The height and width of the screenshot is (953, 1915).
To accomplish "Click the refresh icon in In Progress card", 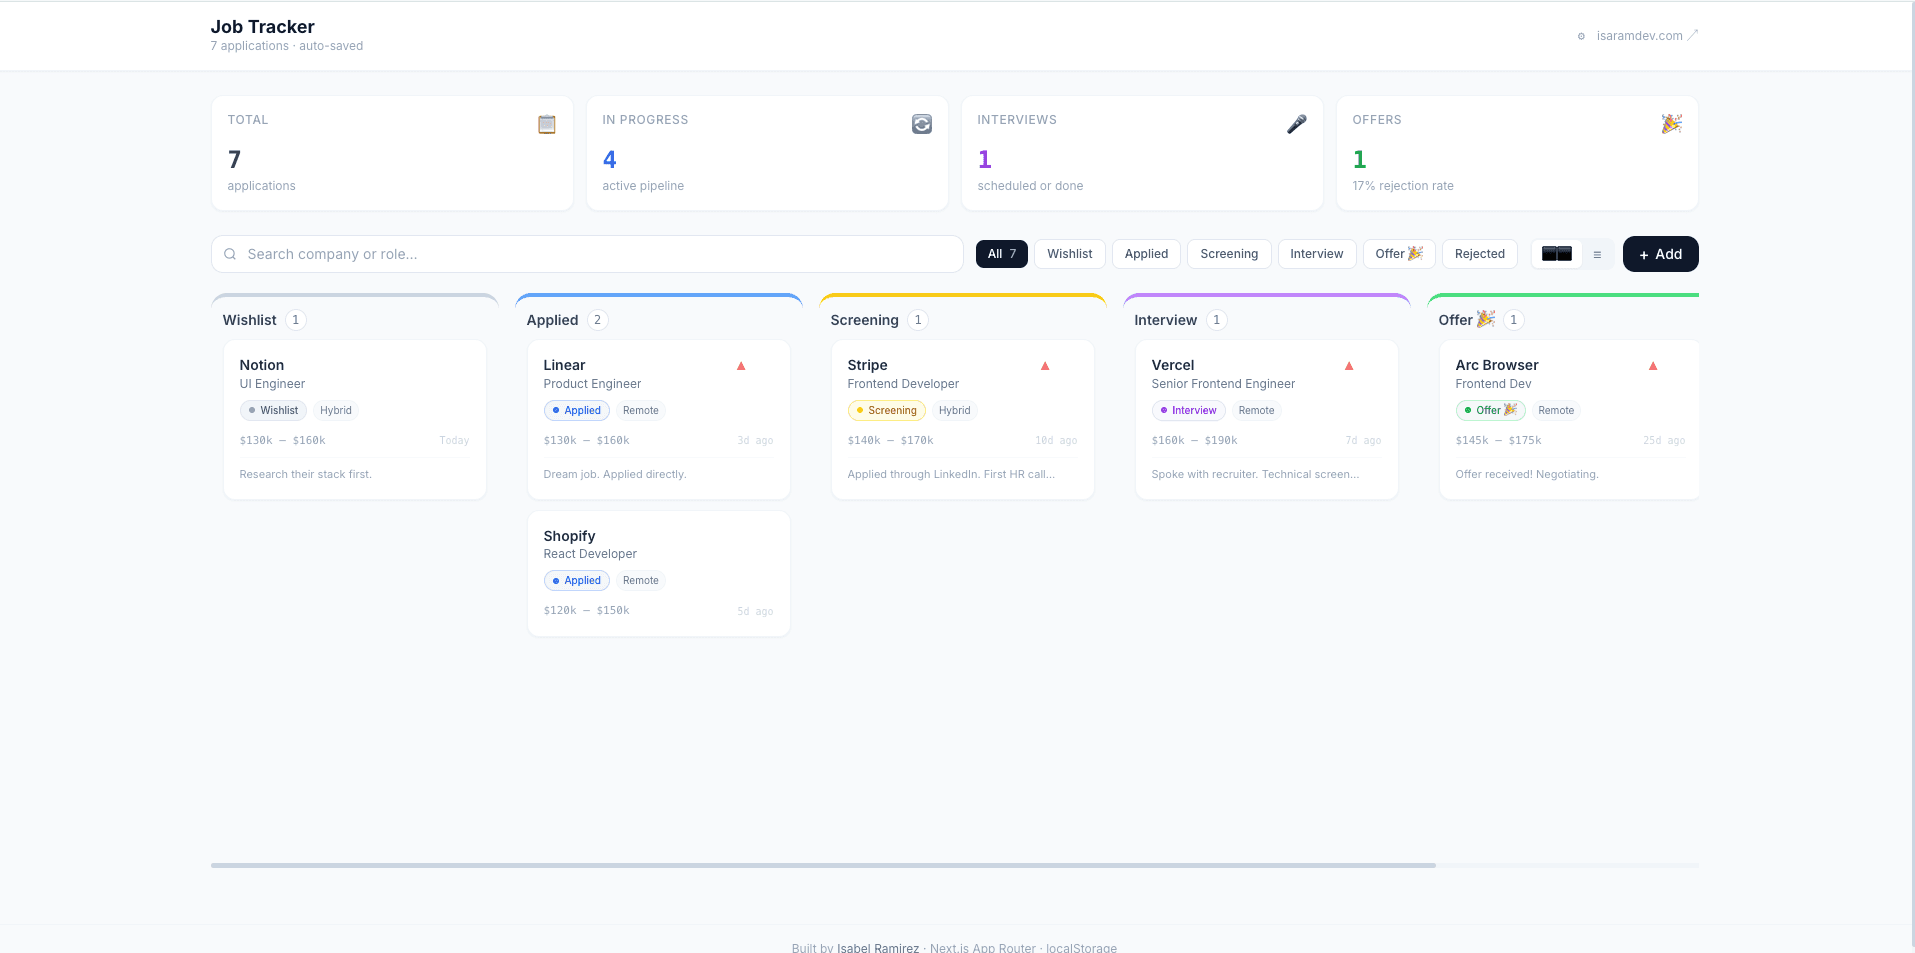I will [x=922, y=124].
